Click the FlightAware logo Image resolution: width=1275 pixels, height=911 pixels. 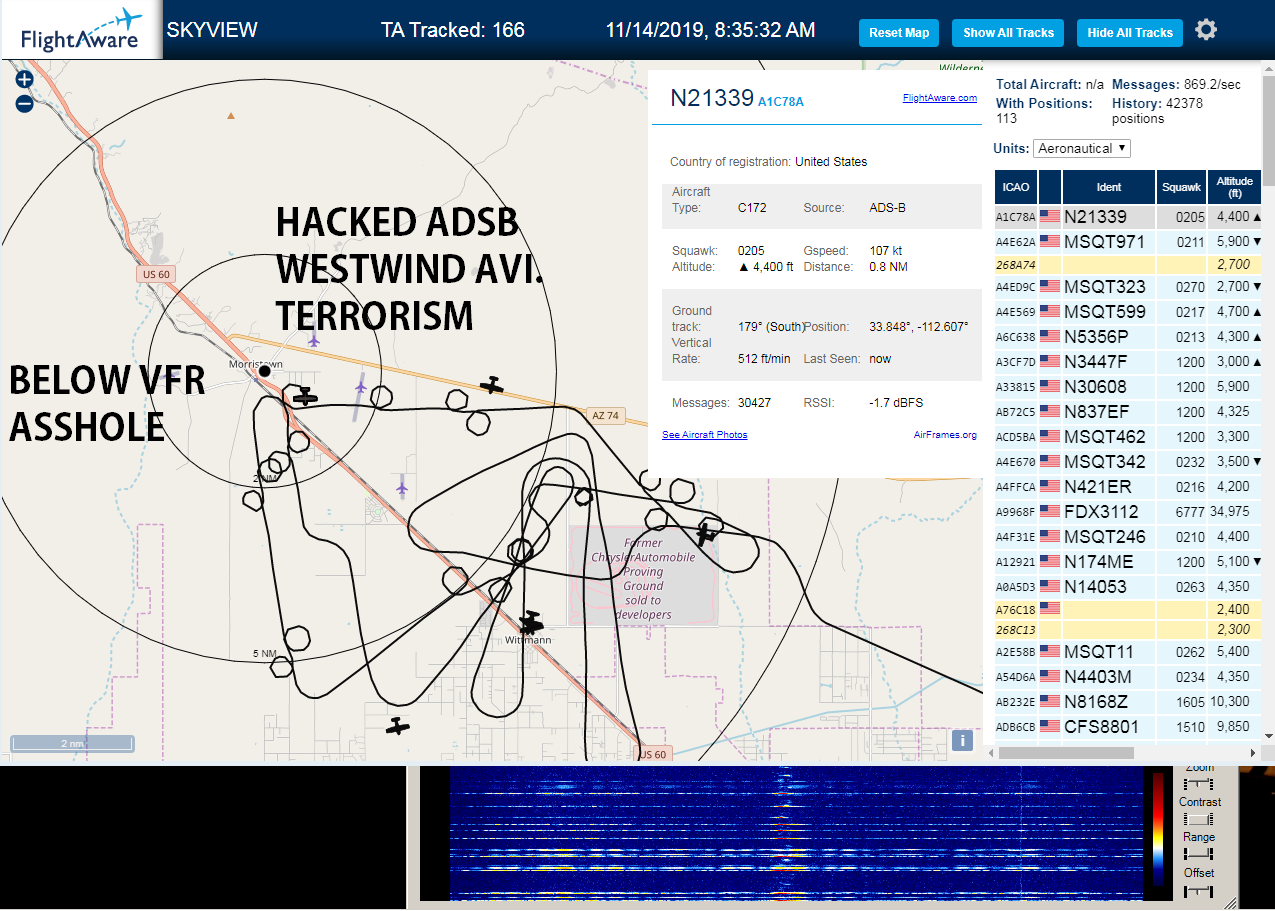[x=81, y=30]
